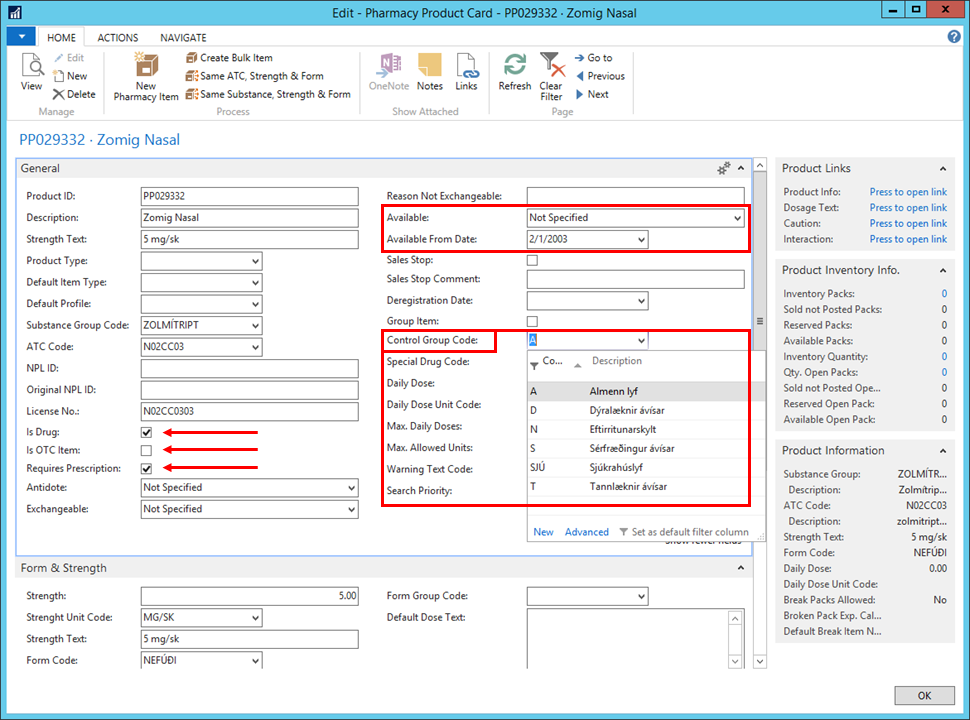The height and width of the screenshot is (720, 970).
Task: Click the Clear Filter icon
Action: coord(551,67)
